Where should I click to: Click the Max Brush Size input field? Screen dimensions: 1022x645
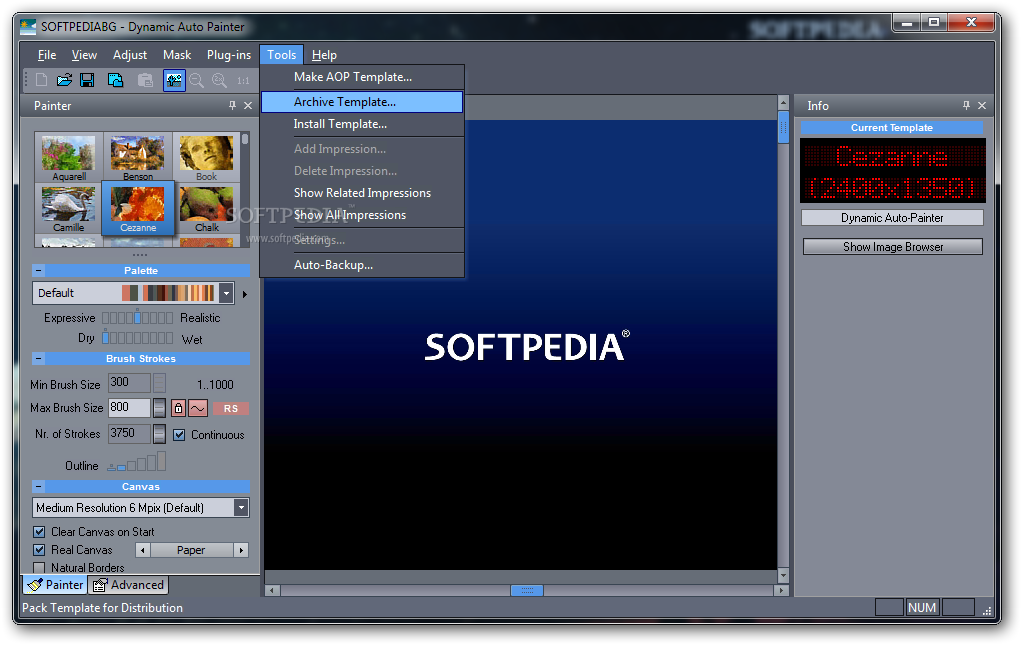click(x=129, y=408)
